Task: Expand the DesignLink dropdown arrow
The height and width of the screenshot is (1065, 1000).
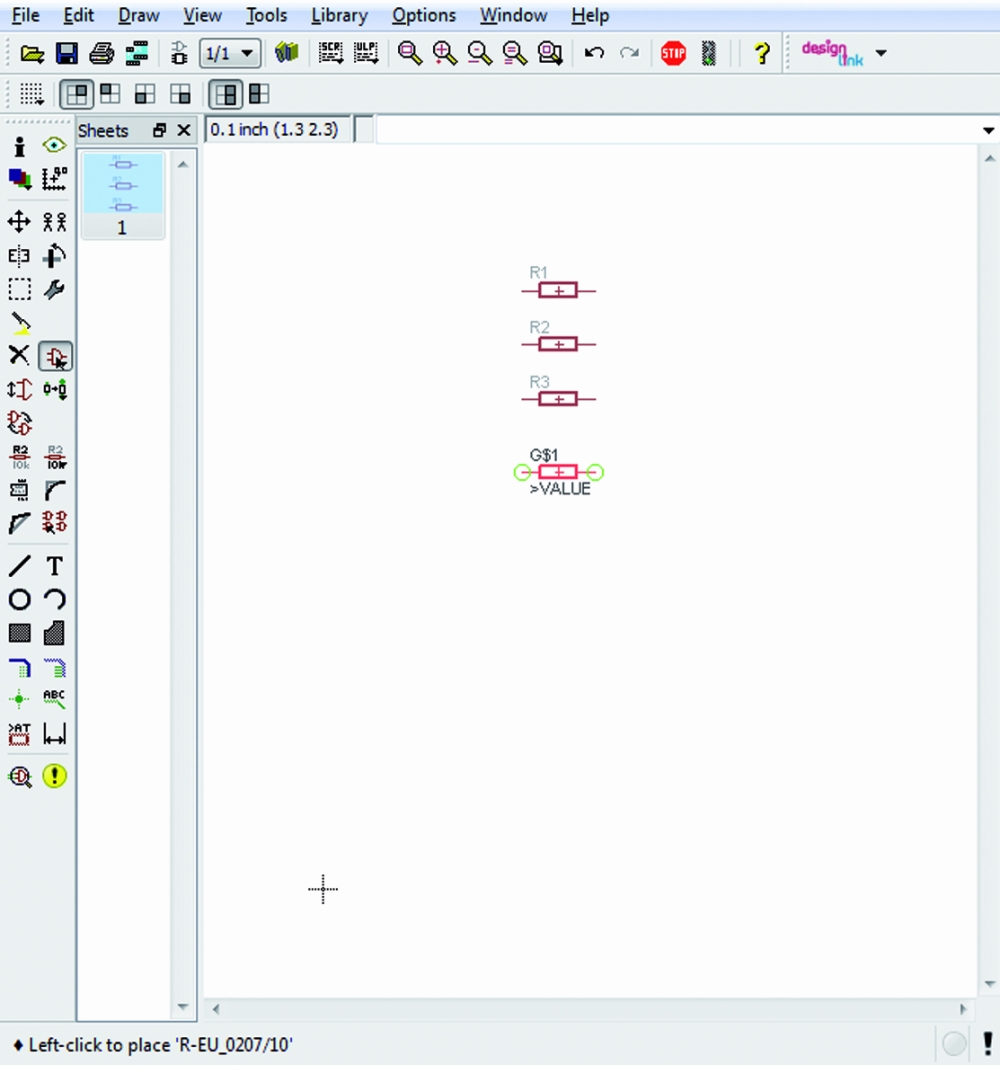Action: tap(881, 54)
